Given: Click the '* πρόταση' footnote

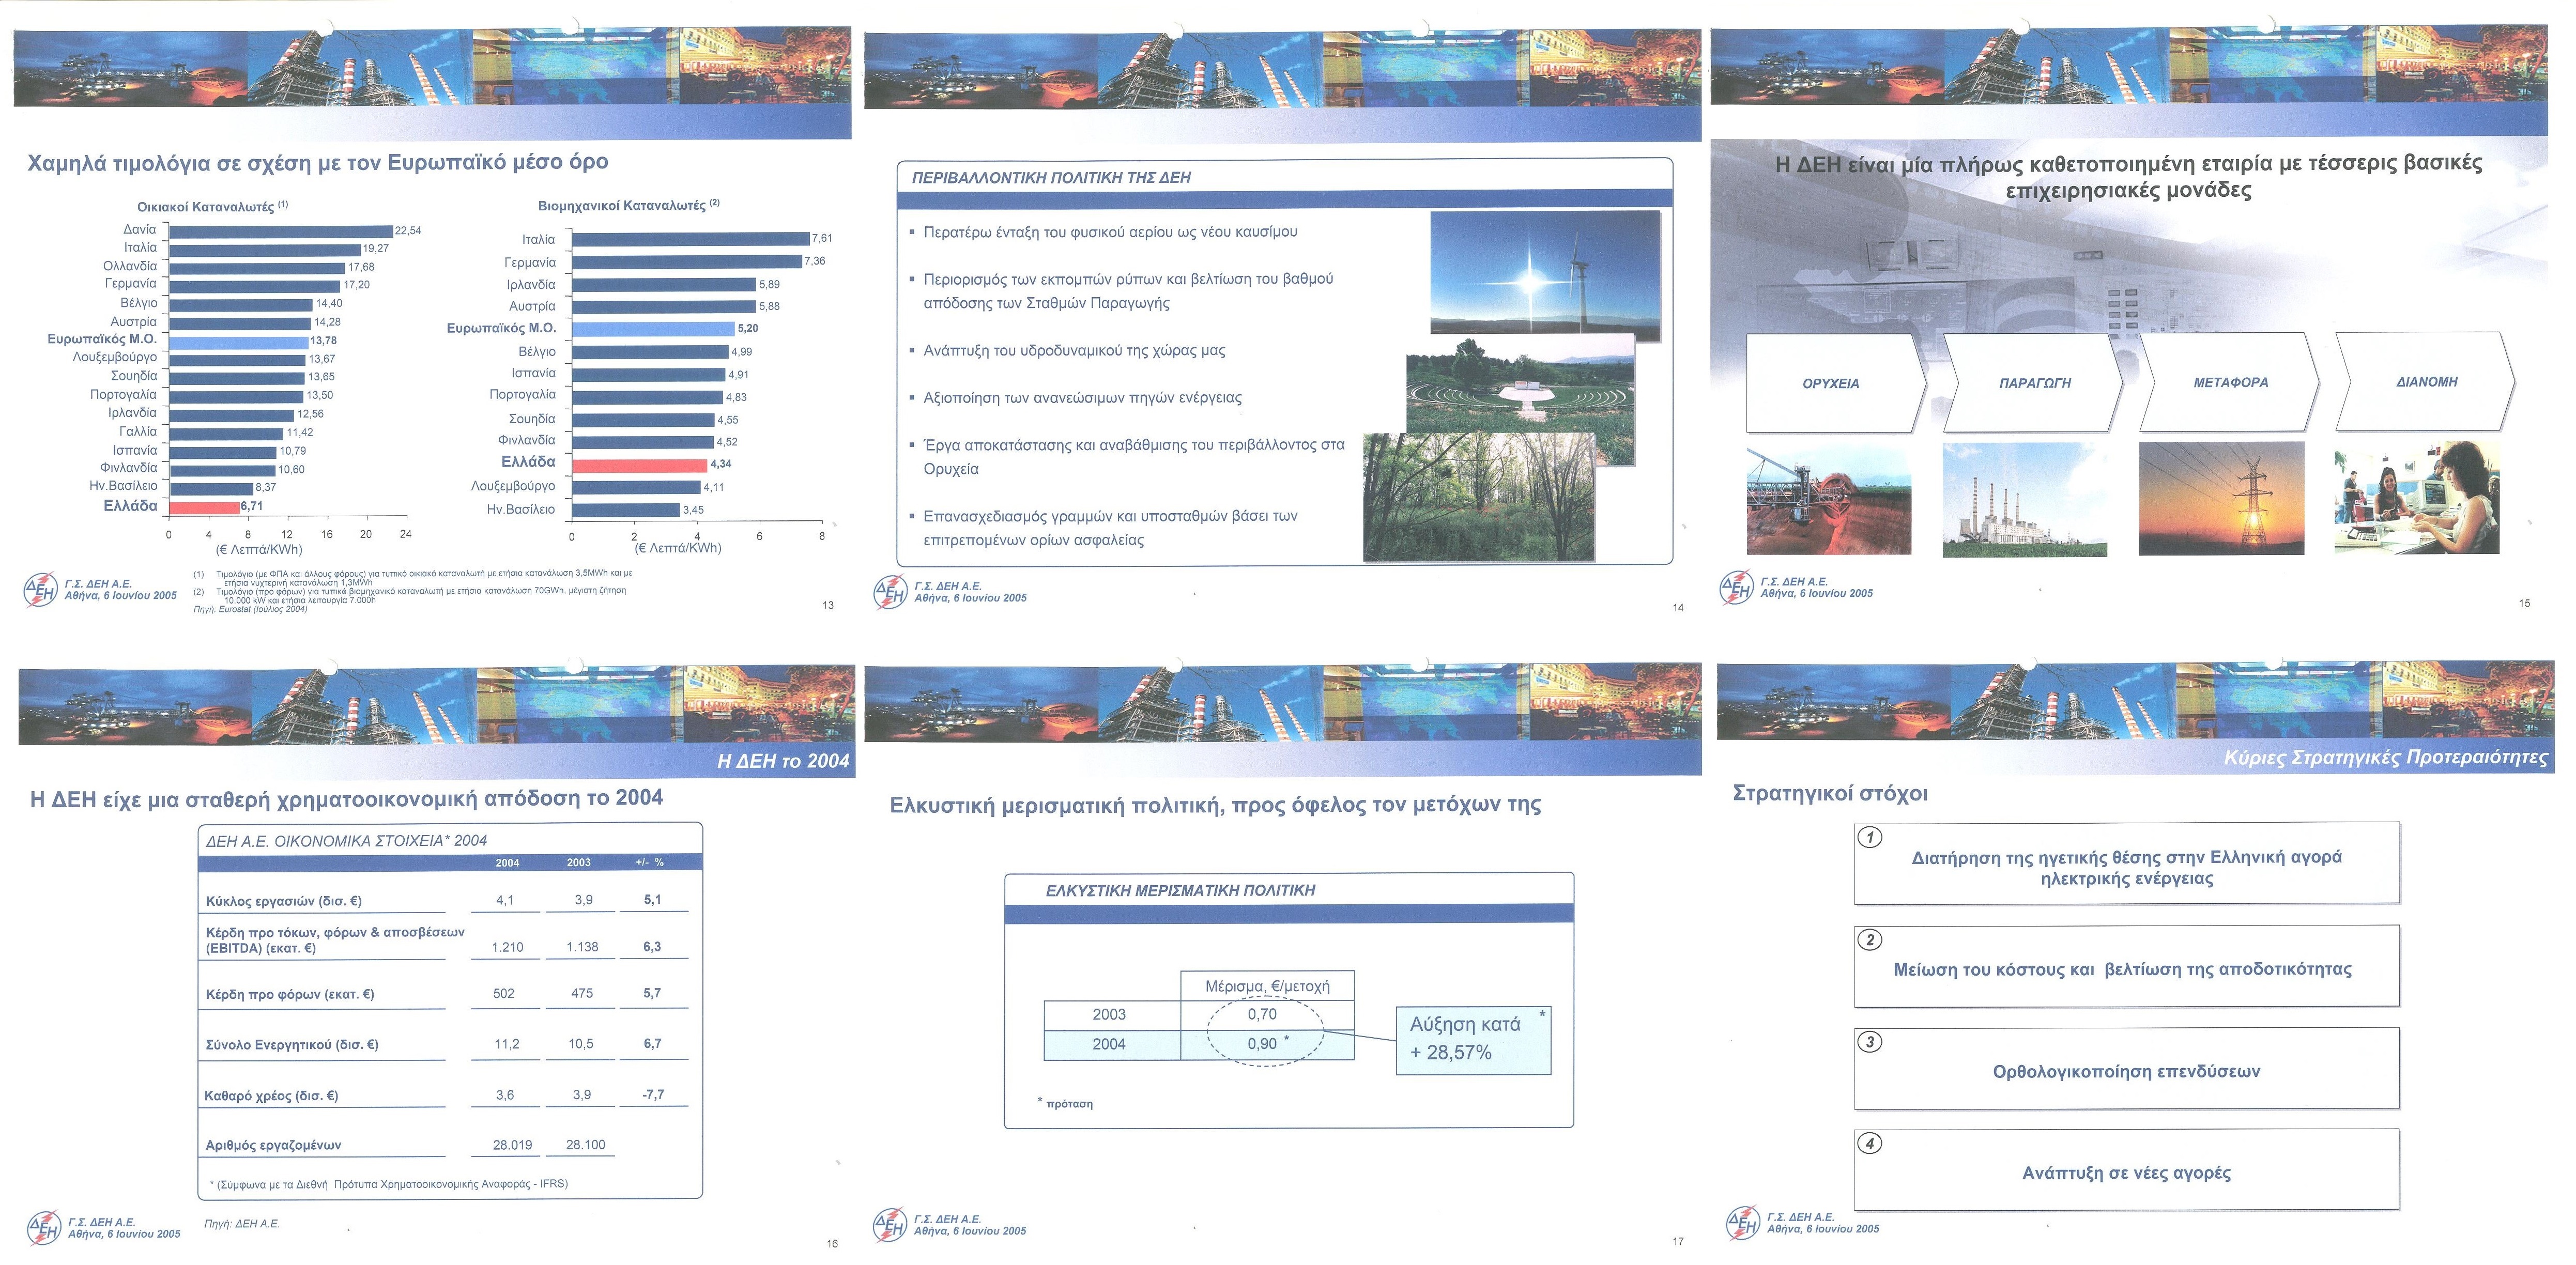Looking at the screenshot, I should click(1065, 1103).
